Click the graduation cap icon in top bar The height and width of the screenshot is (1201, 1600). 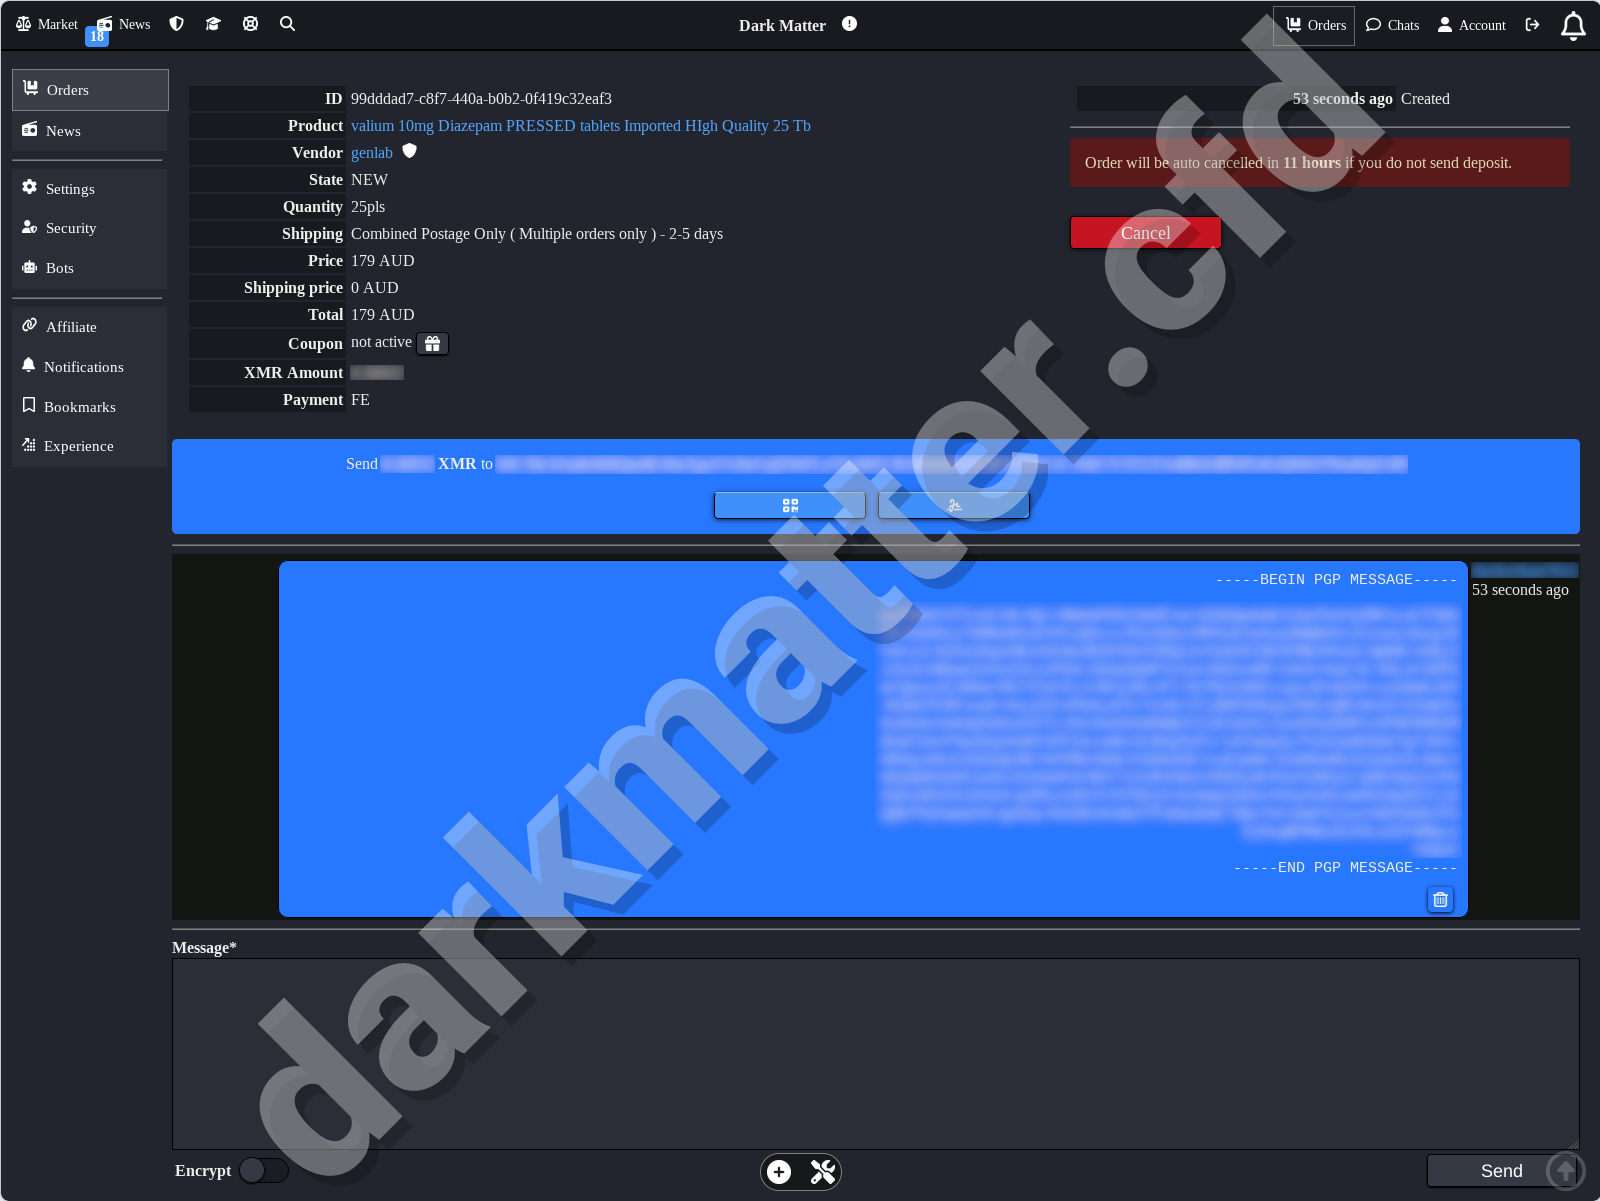click(213, 24)
